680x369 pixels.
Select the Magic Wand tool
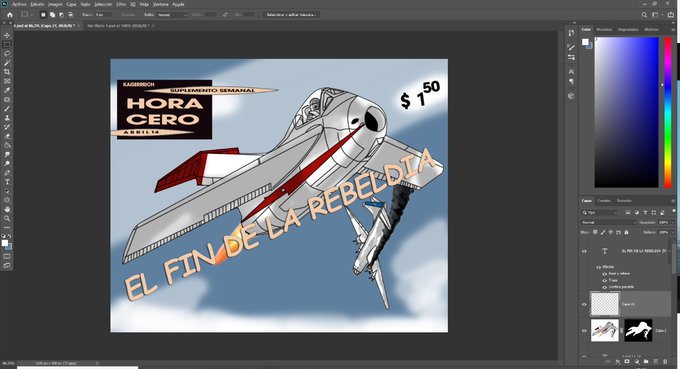pos(7,63)
